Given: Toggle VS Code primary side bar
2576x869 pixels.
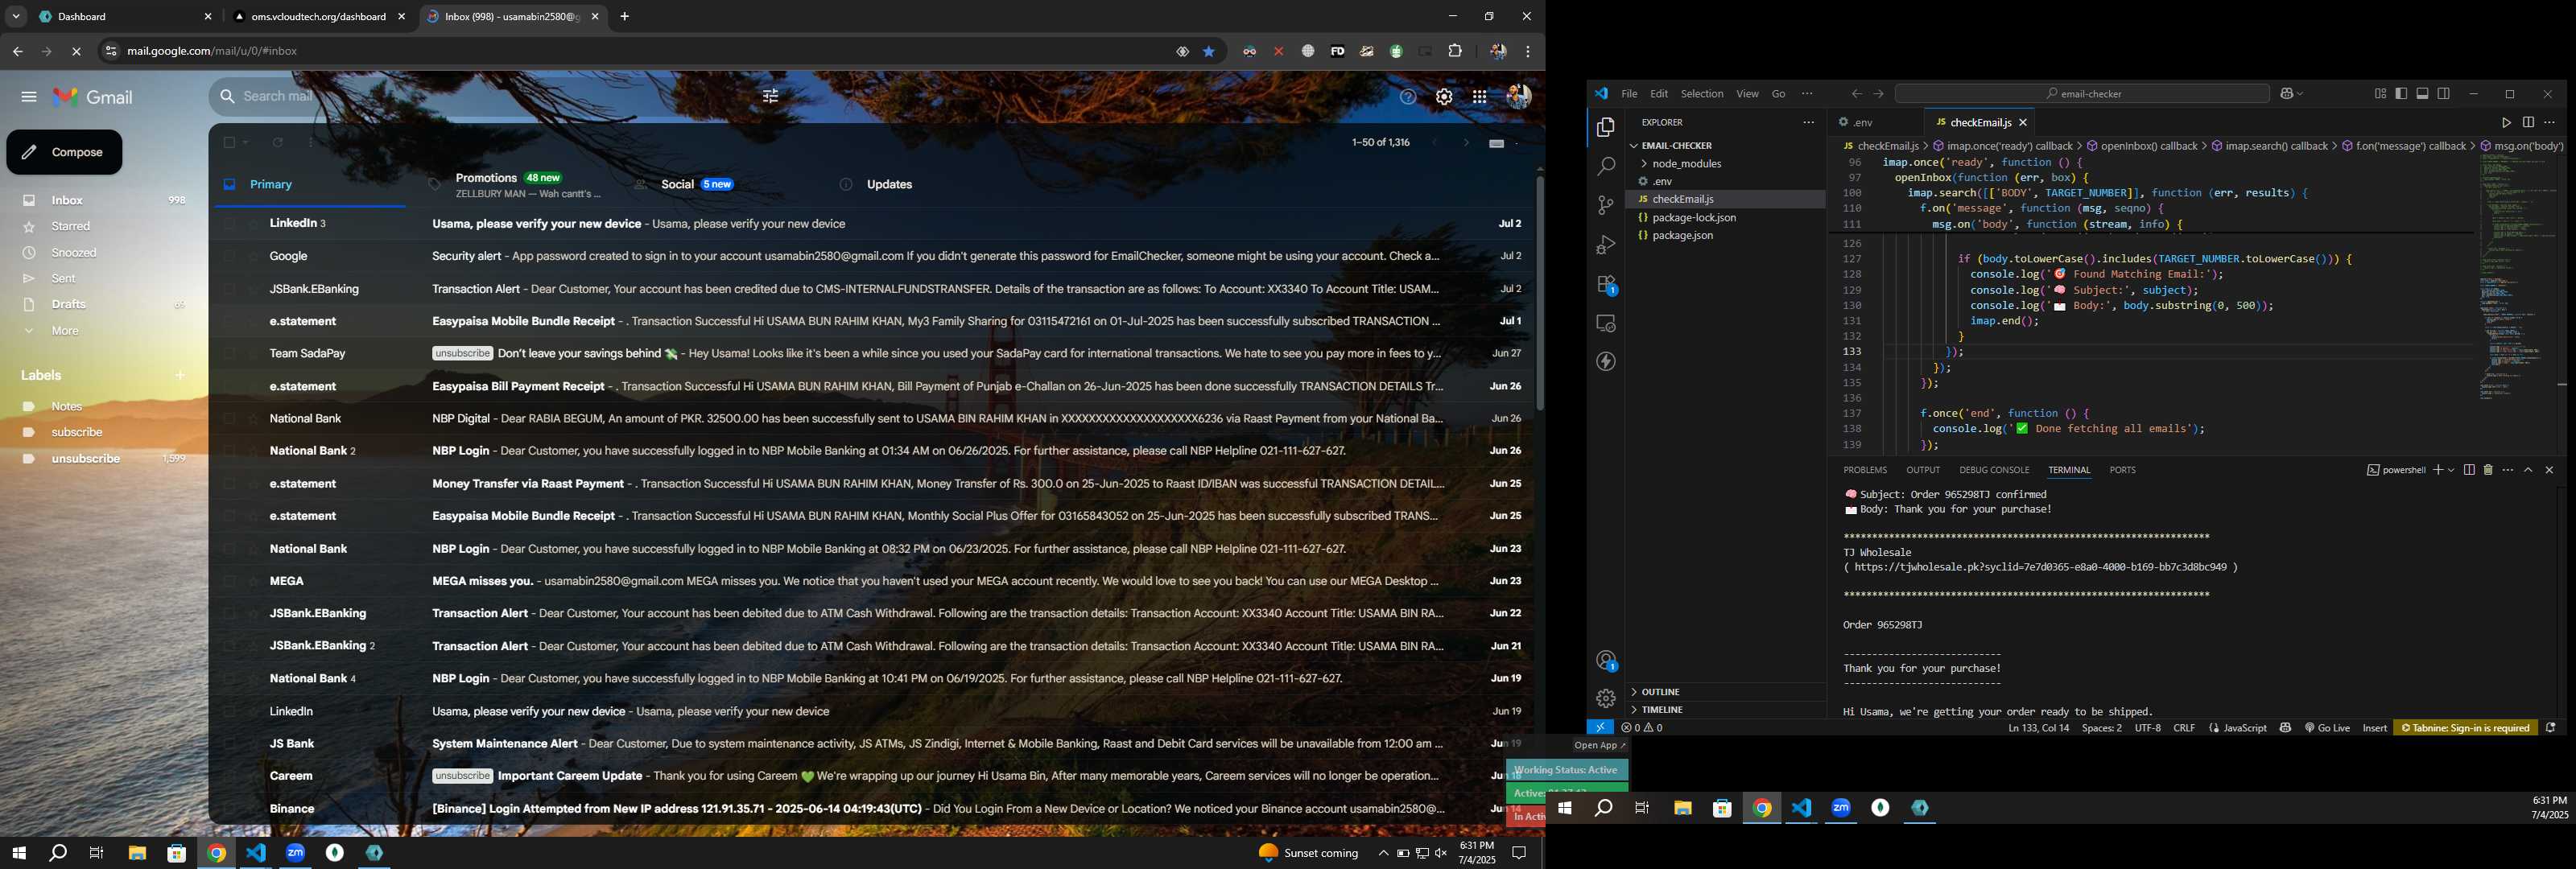Looking at the screenshot, I should 2401,94.
